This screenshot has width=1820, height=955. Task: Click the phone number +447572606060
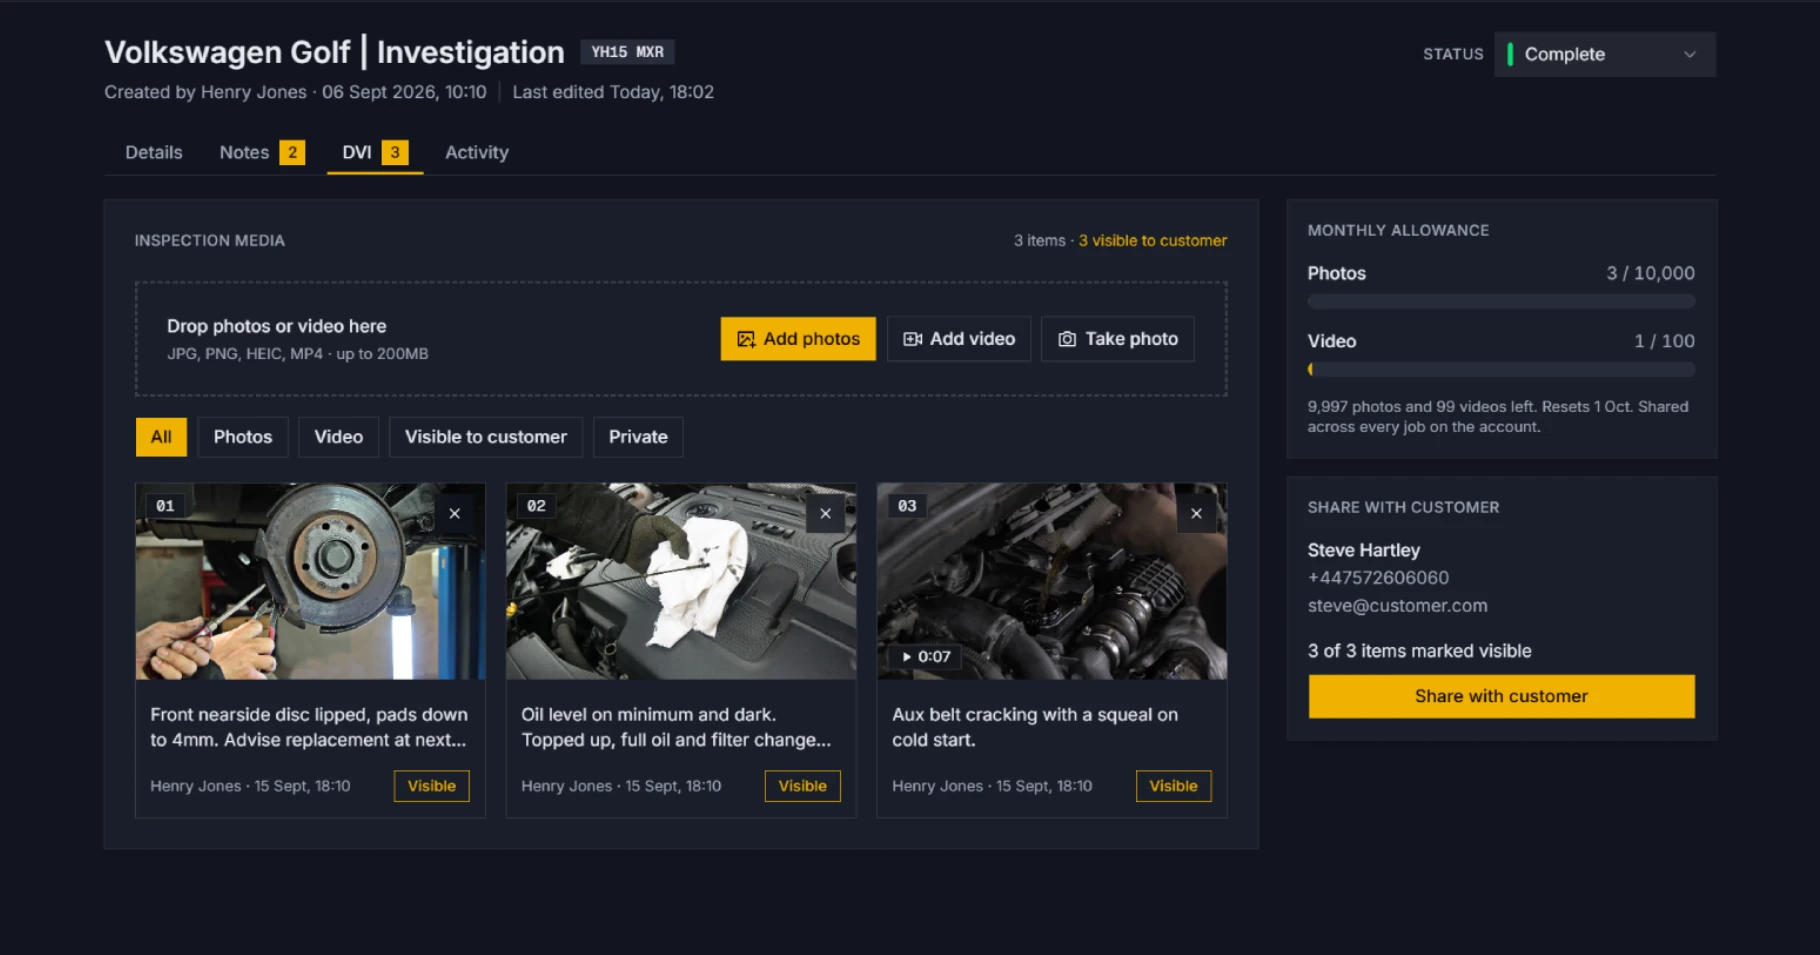pos(1378,578)
